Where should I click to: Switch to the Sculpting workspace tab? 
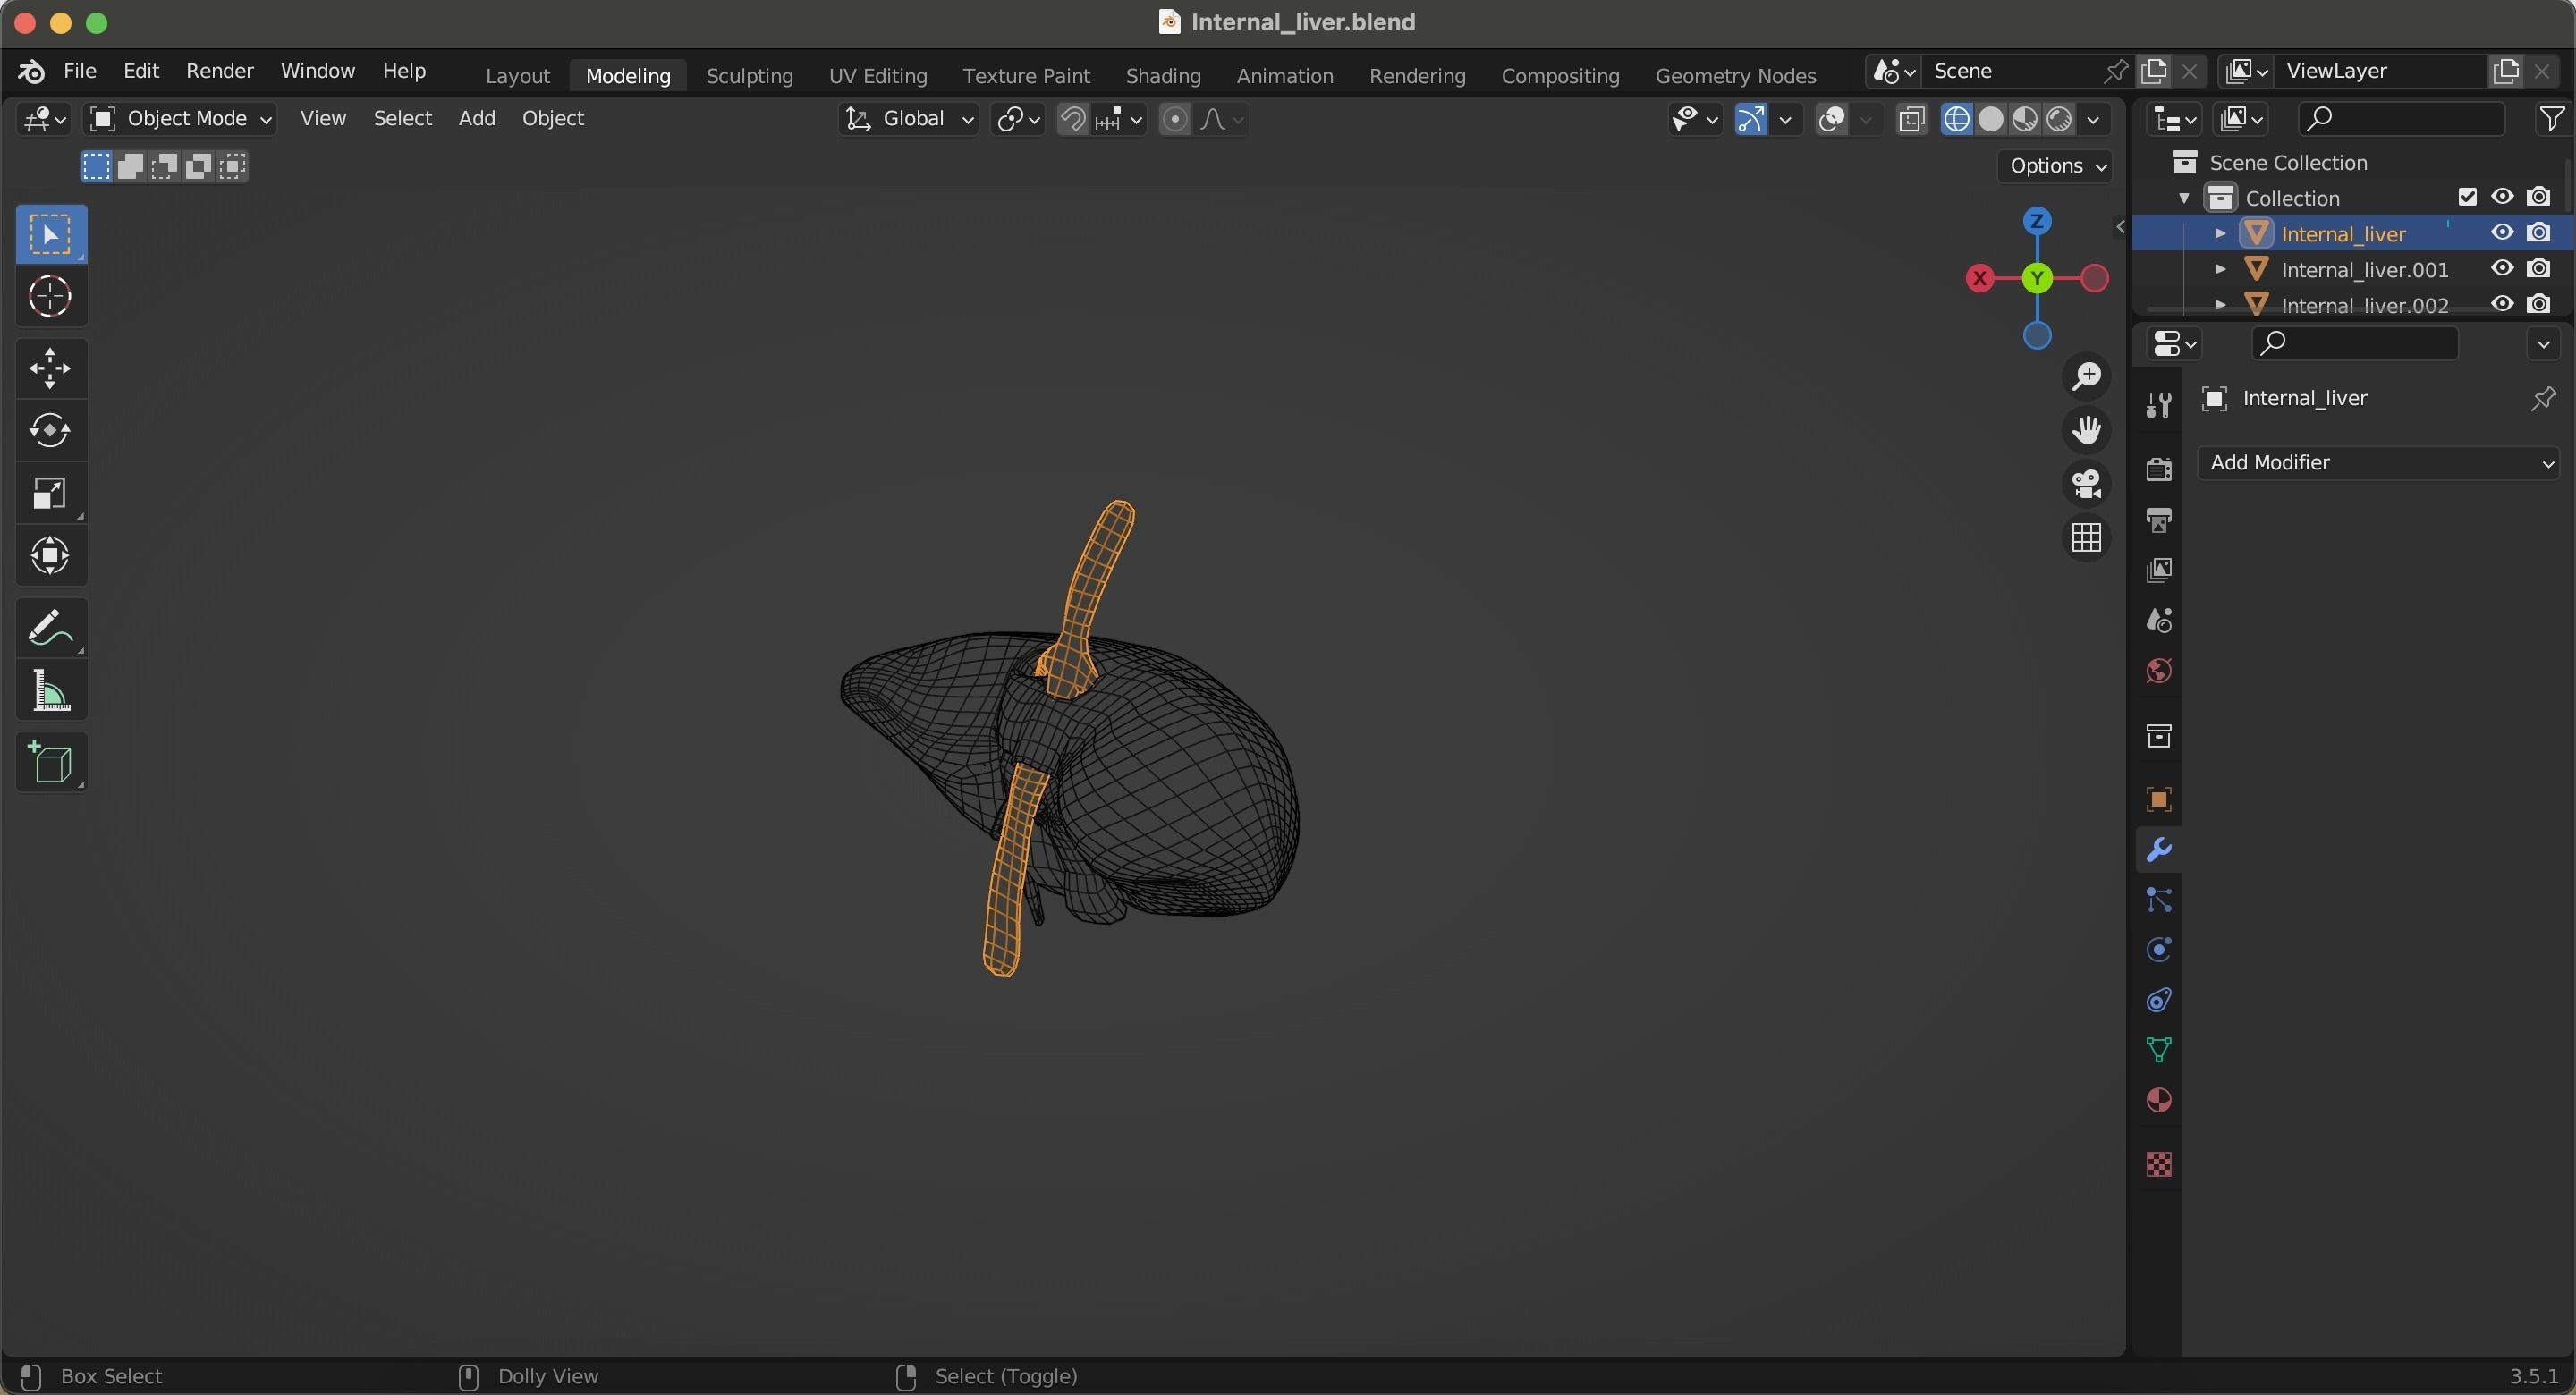pos(749,76)
